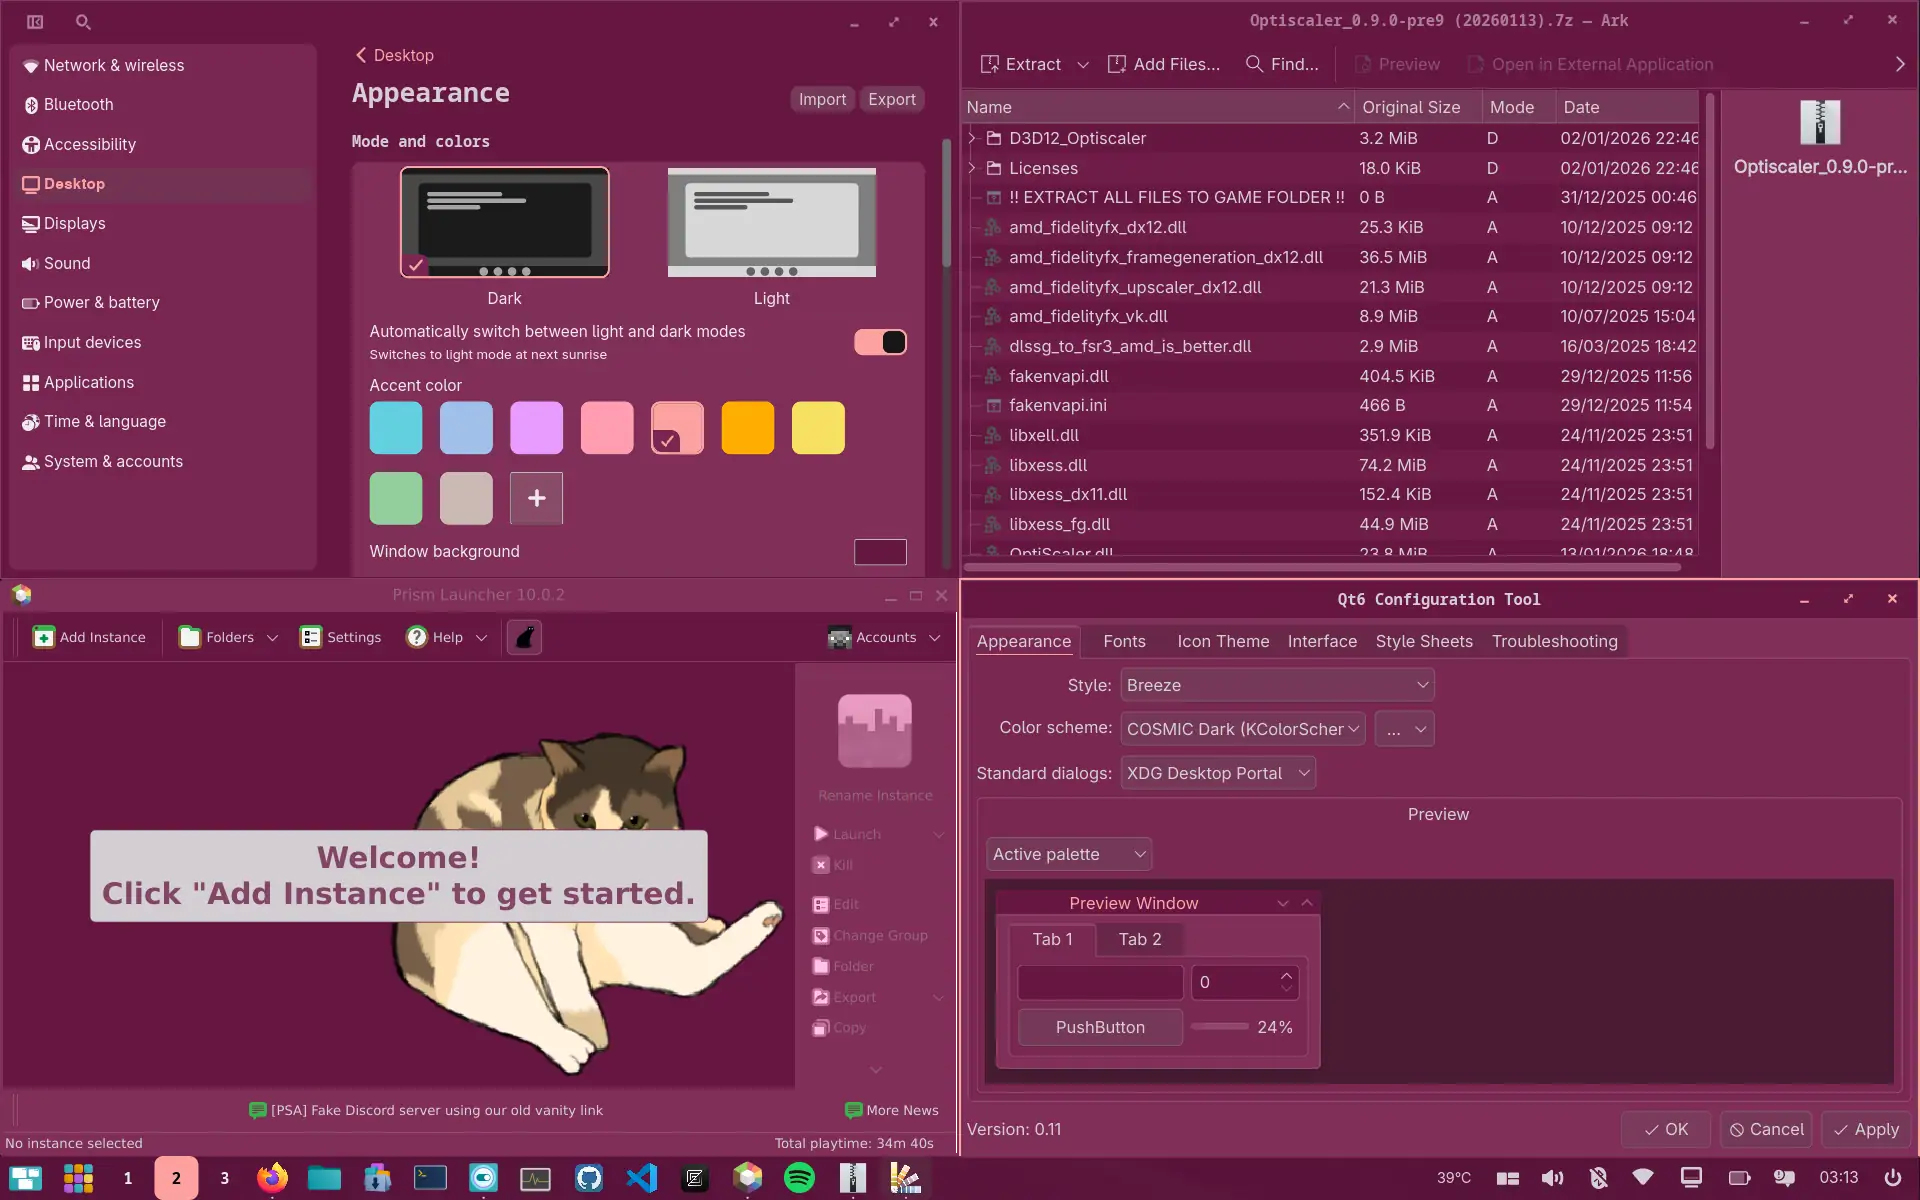Open Spotify from the taskbar
The width and height of the screenshot is (1920, 1200).
pyautogui.click(x=799, y=1178)
